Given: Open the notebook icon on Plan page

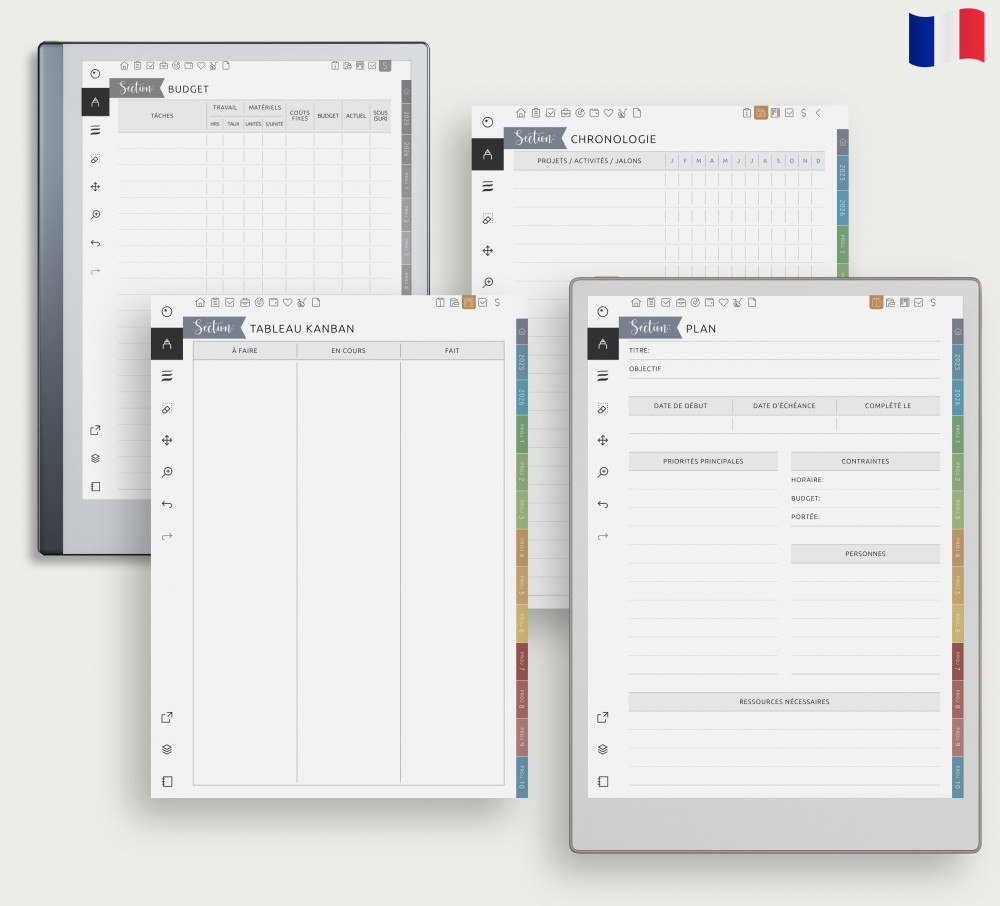Looking at the screenshot, I should (602, 781).
